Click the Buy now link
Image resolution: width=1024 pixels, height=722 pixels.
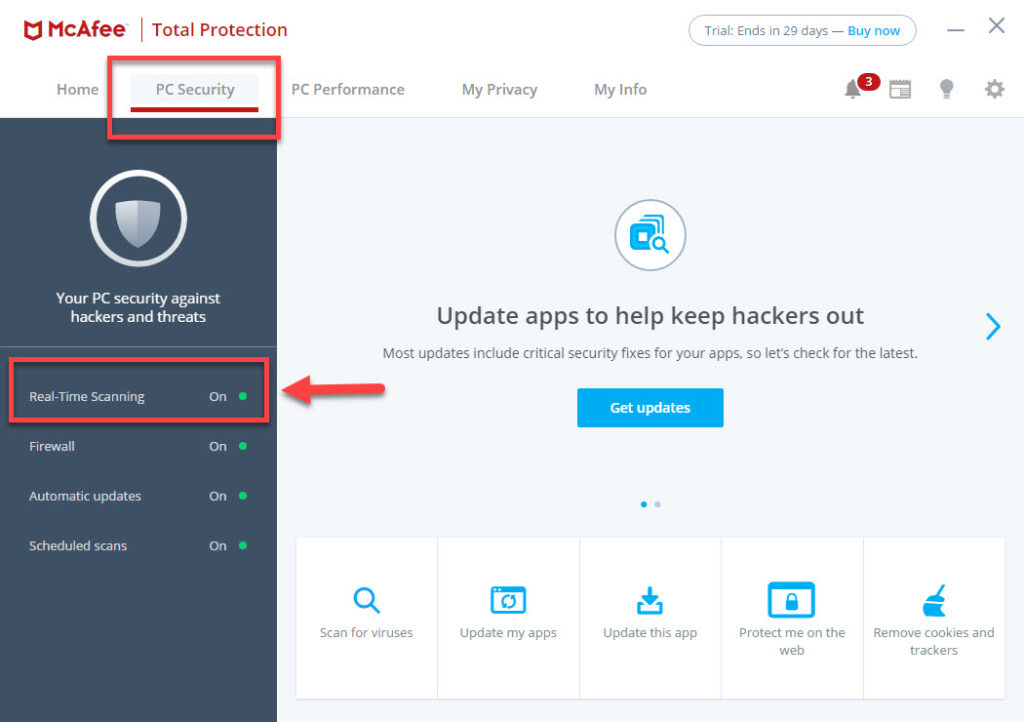(874, 31)
